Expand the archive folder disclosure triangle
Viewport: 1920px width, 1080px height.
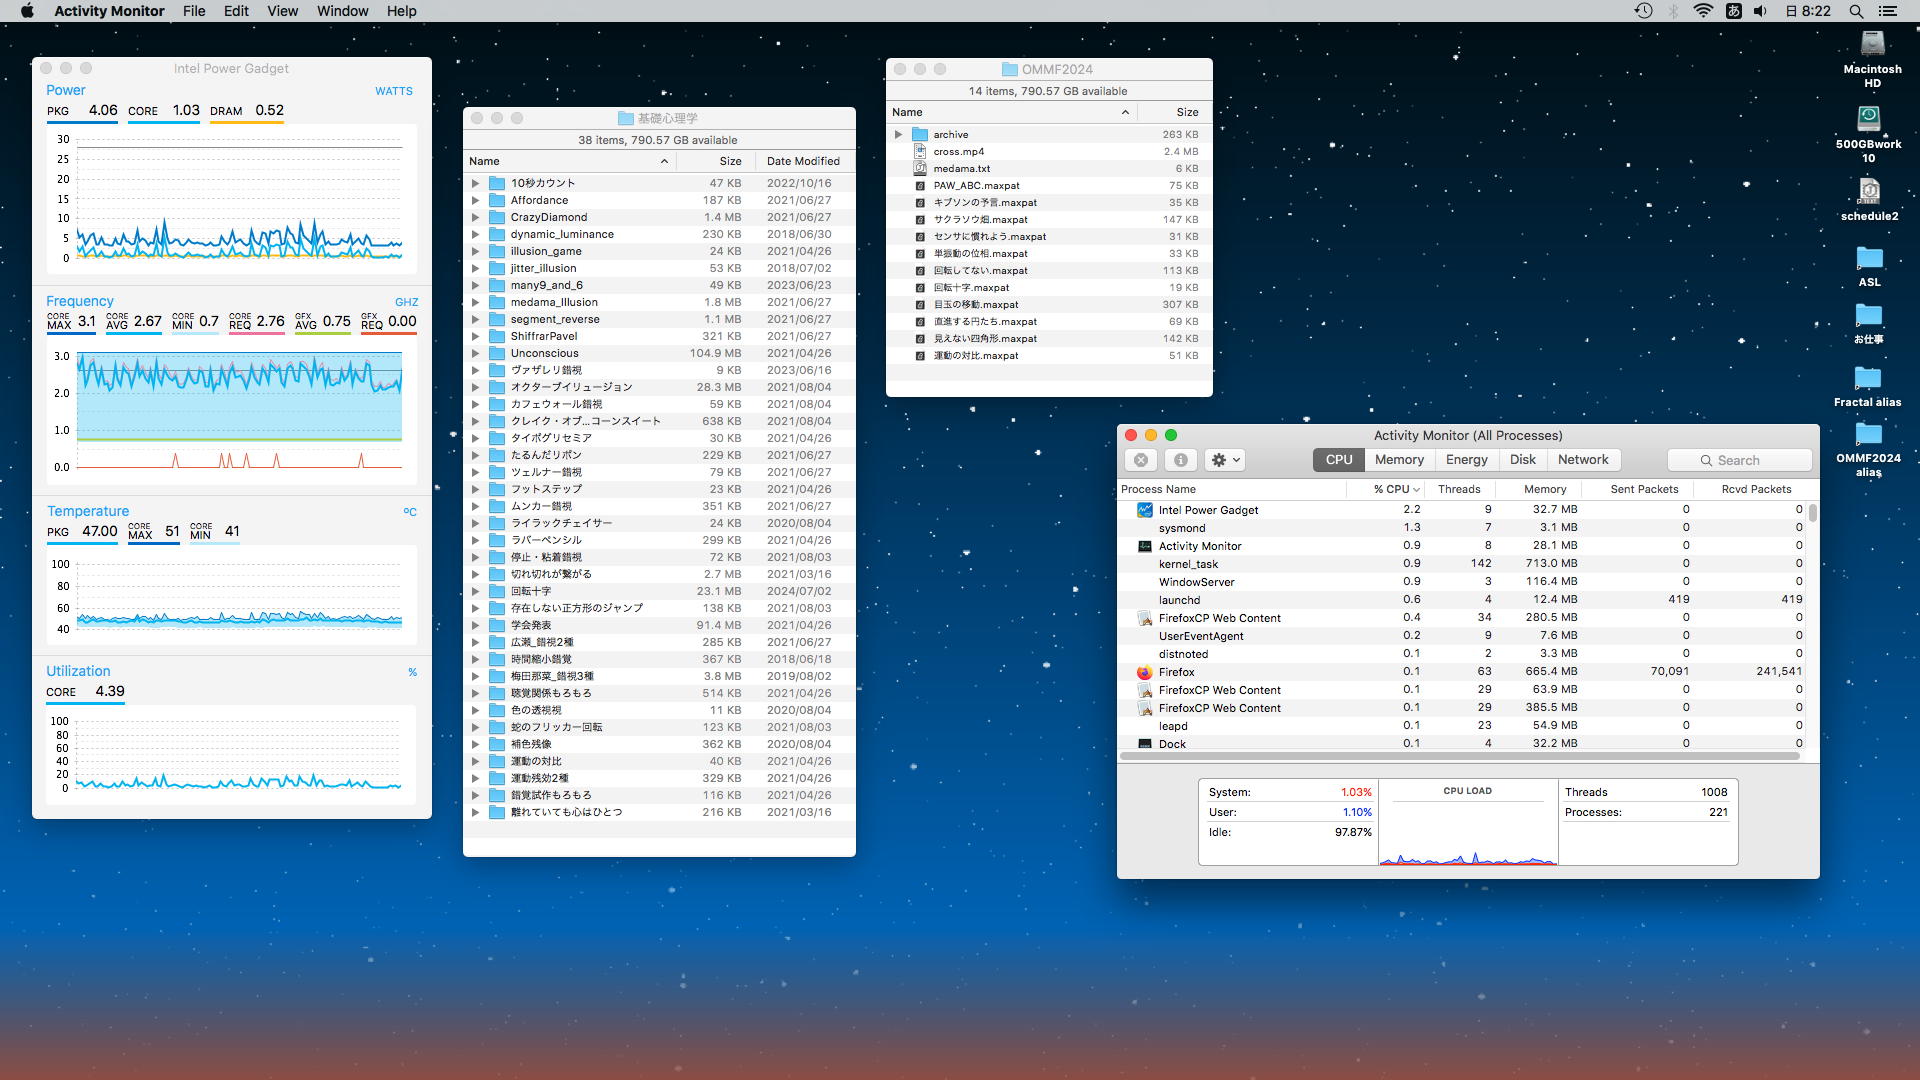[x=898, y=135]
